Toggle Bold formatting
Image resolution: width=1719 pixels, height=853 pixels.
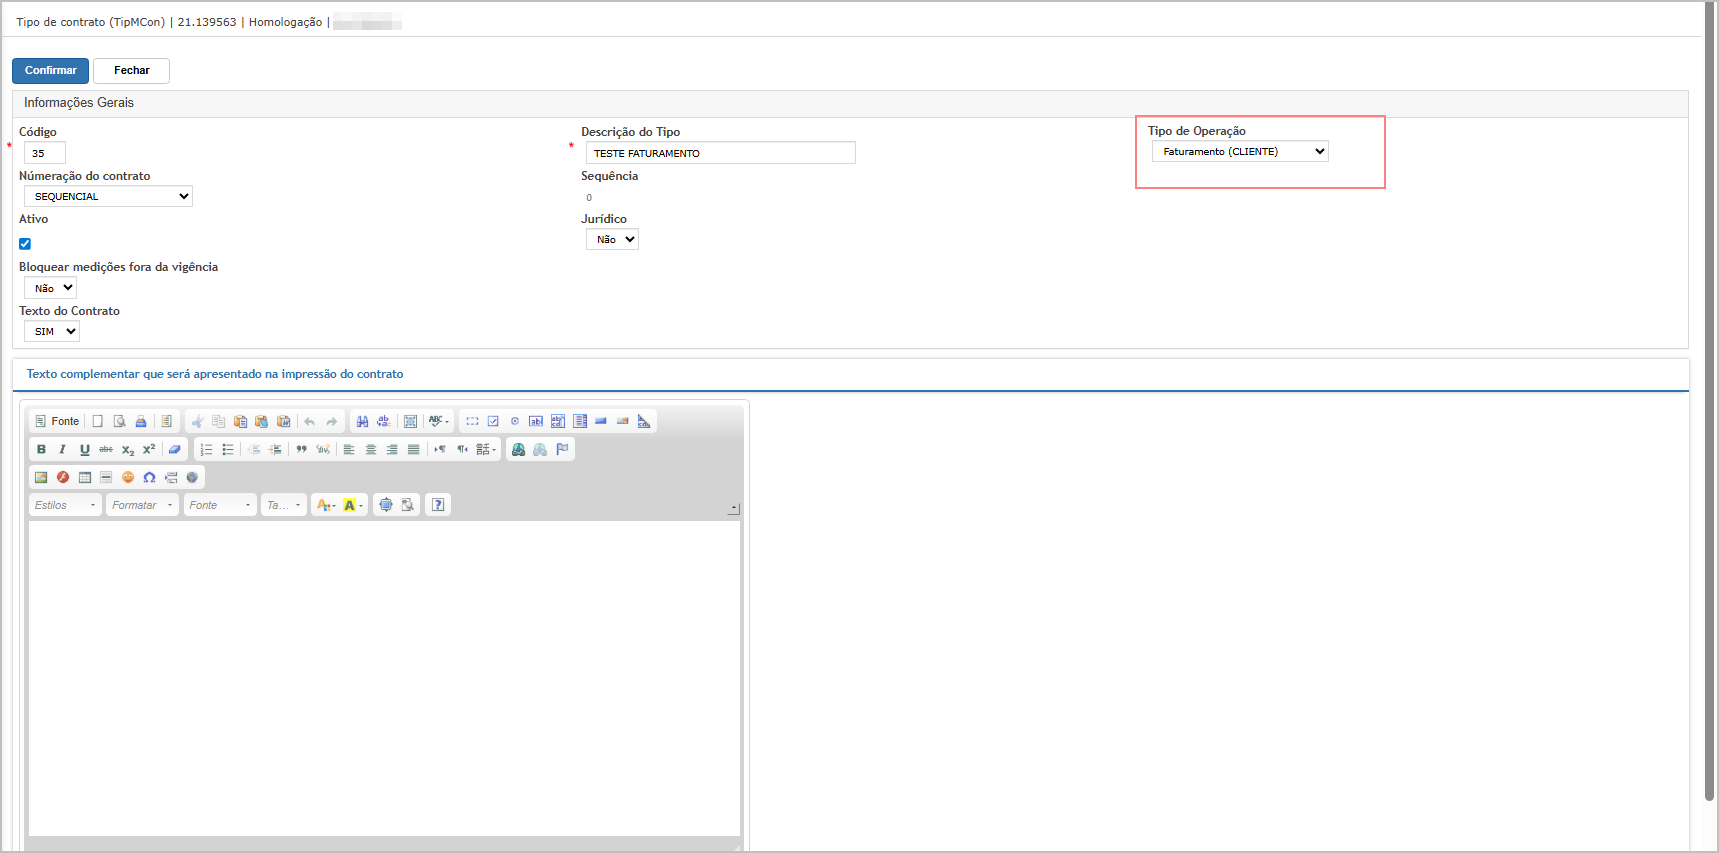click(x=41, y=449)
